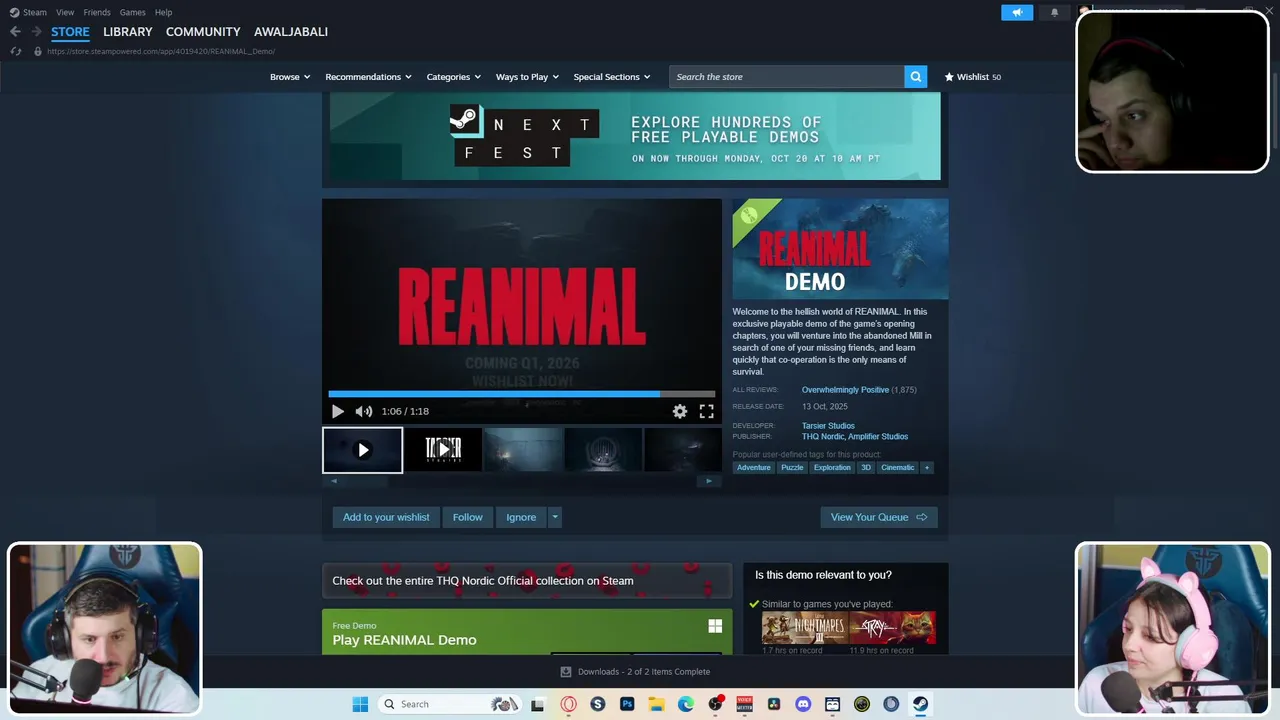Click the Follow button
1280x720 pixels.
pos(467,517)
